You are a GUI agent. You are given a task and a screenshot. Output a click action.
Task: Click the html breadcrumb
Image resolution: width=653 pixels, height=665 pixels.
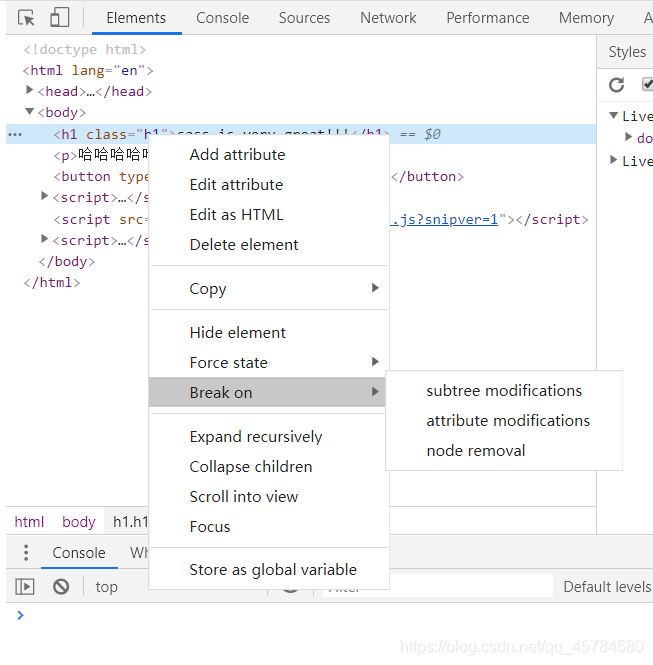pos(29,522)
